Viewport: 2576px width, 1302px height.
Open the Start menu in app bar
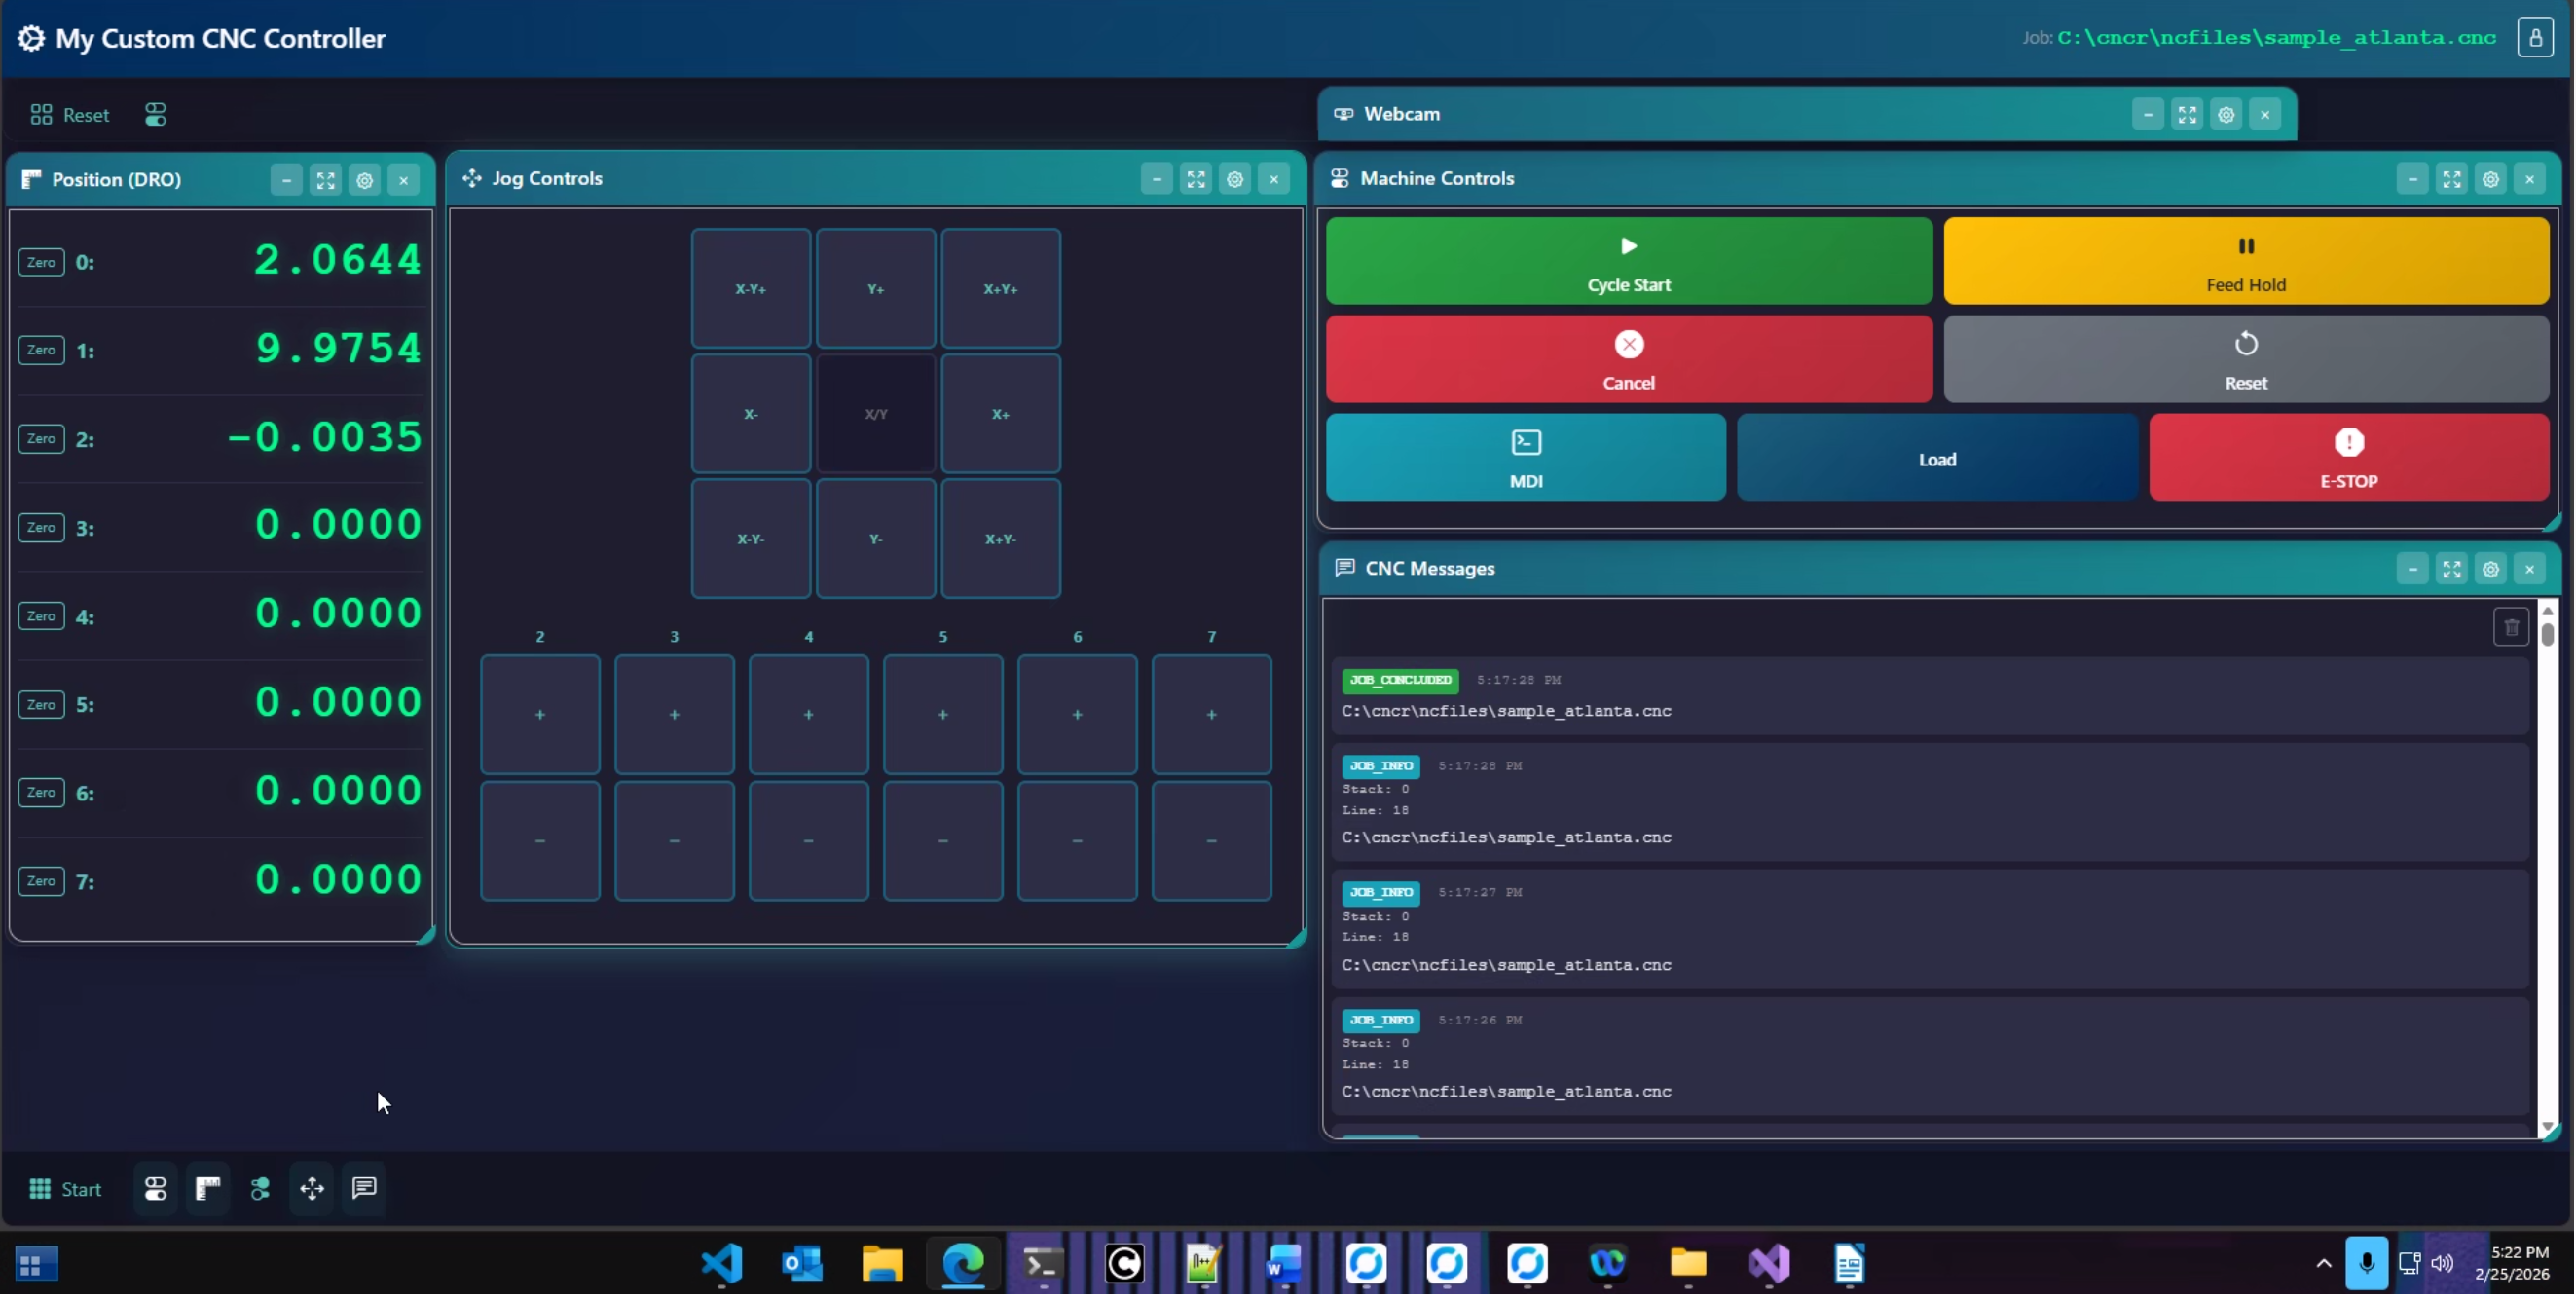[66, 1190]
